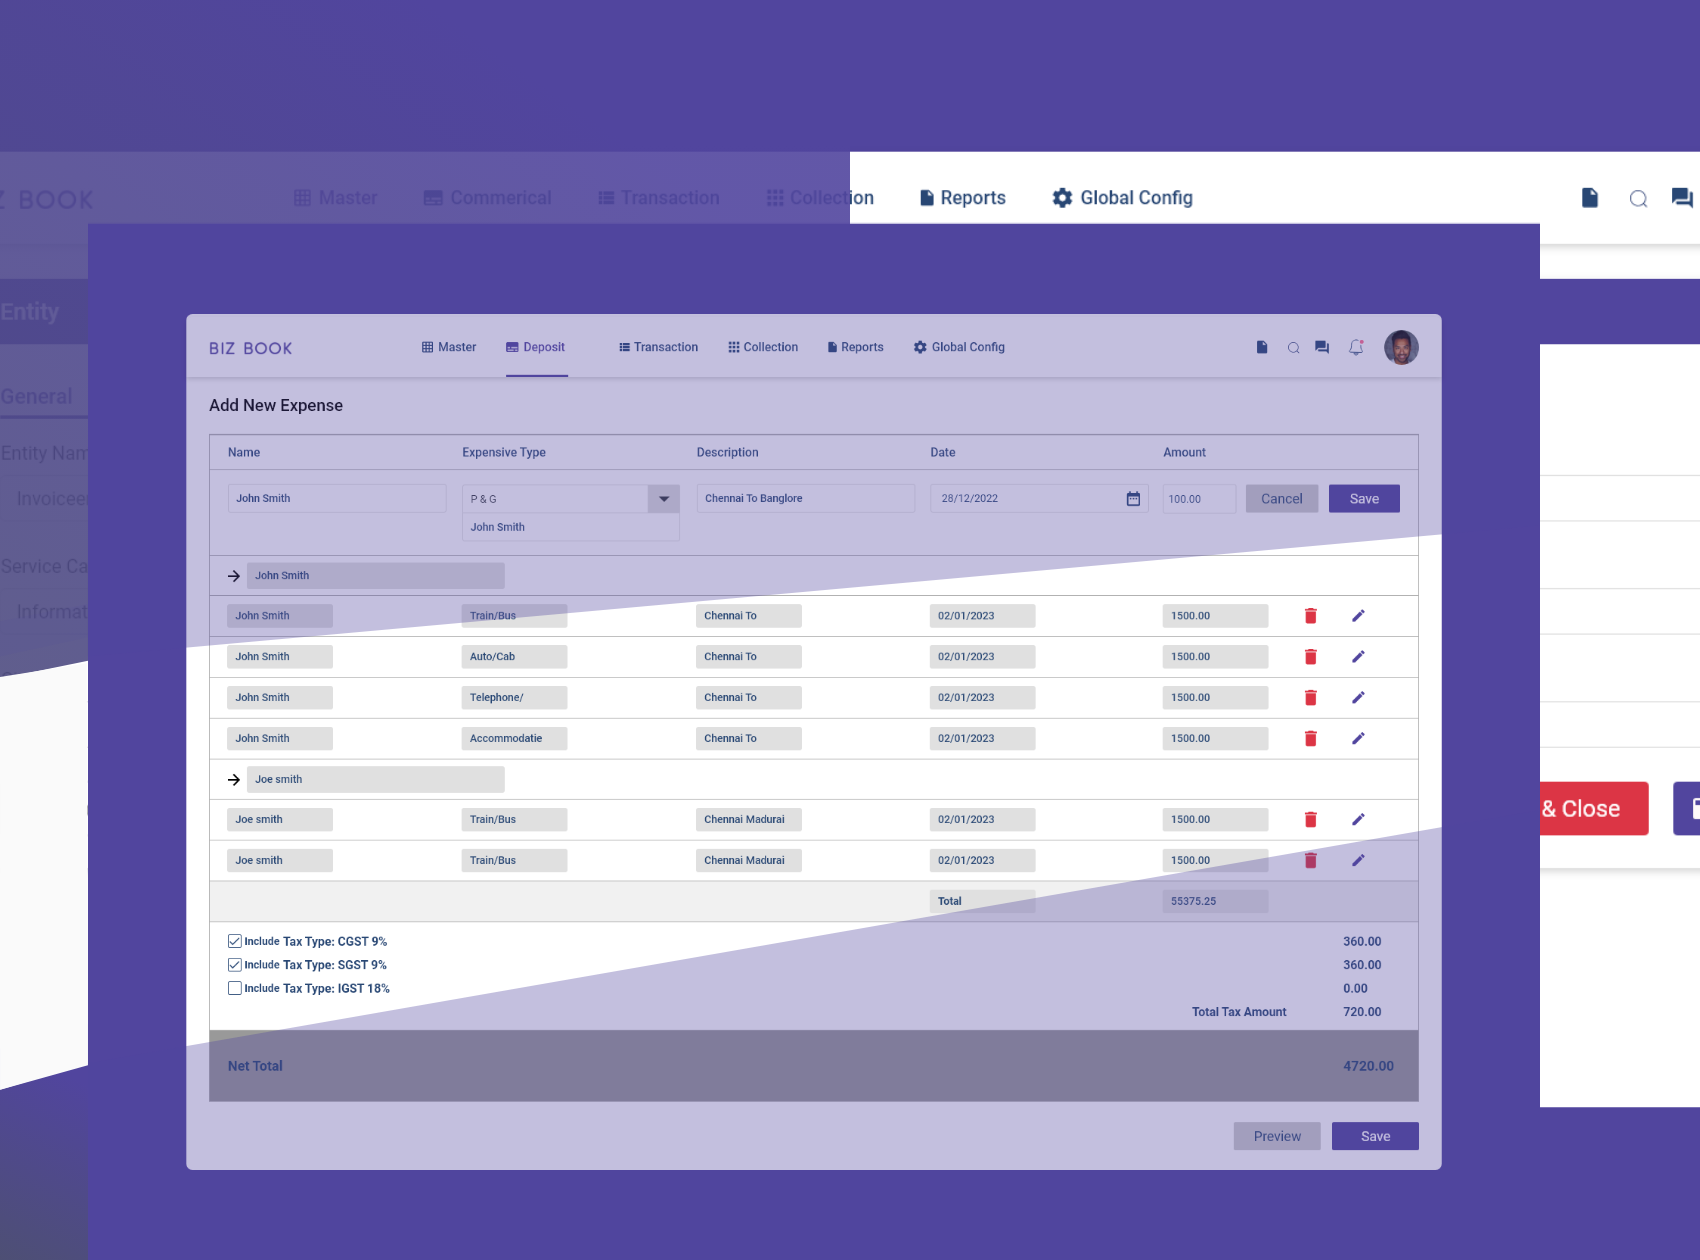Edit the last Joe smith expense row
This screenshot has width=1700, height=1260.
coord(1358,861)
